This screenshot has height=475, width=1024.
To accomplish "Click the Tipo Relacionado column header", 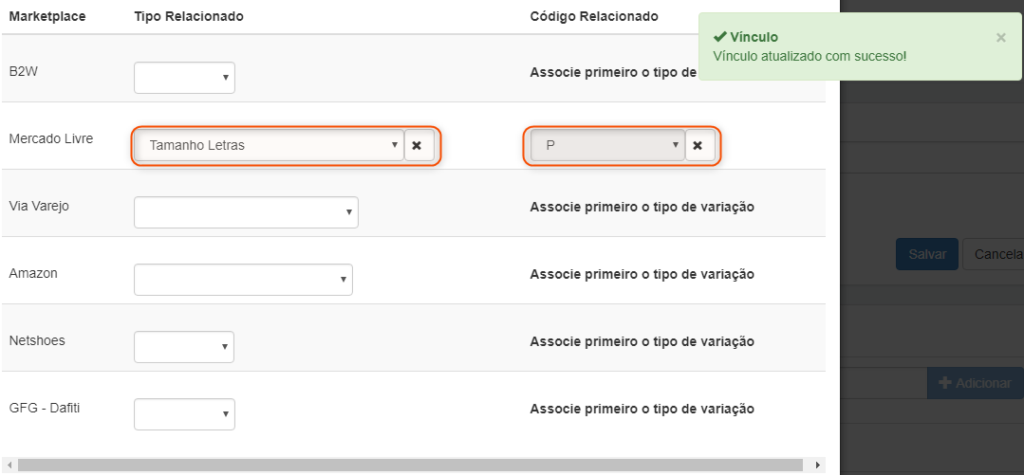I will pyautogui.click(x=189, y=16).
